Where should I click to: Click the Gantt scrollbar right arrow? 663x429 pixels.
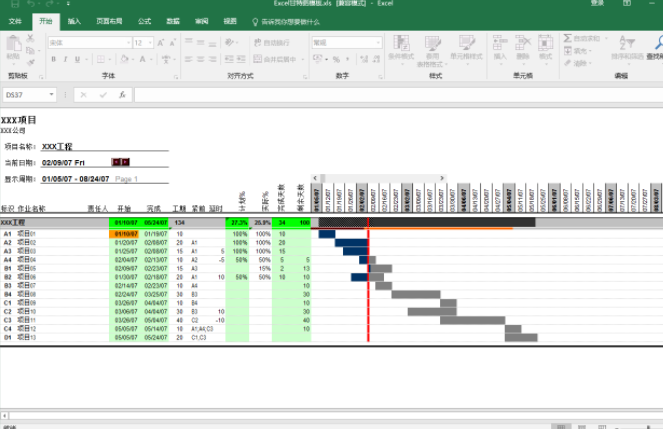(x=442, y=178)
